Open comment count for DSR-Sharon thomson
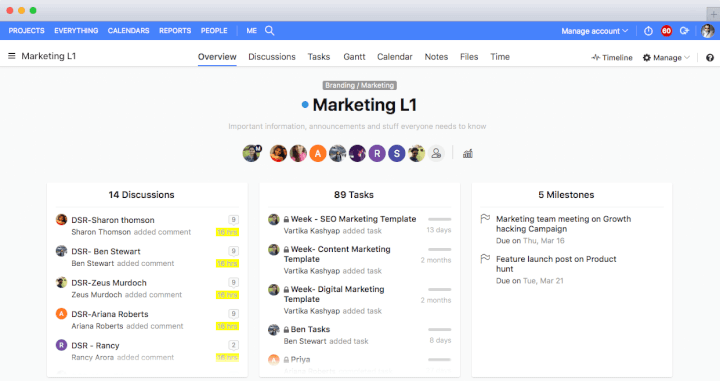 (233, 220)
